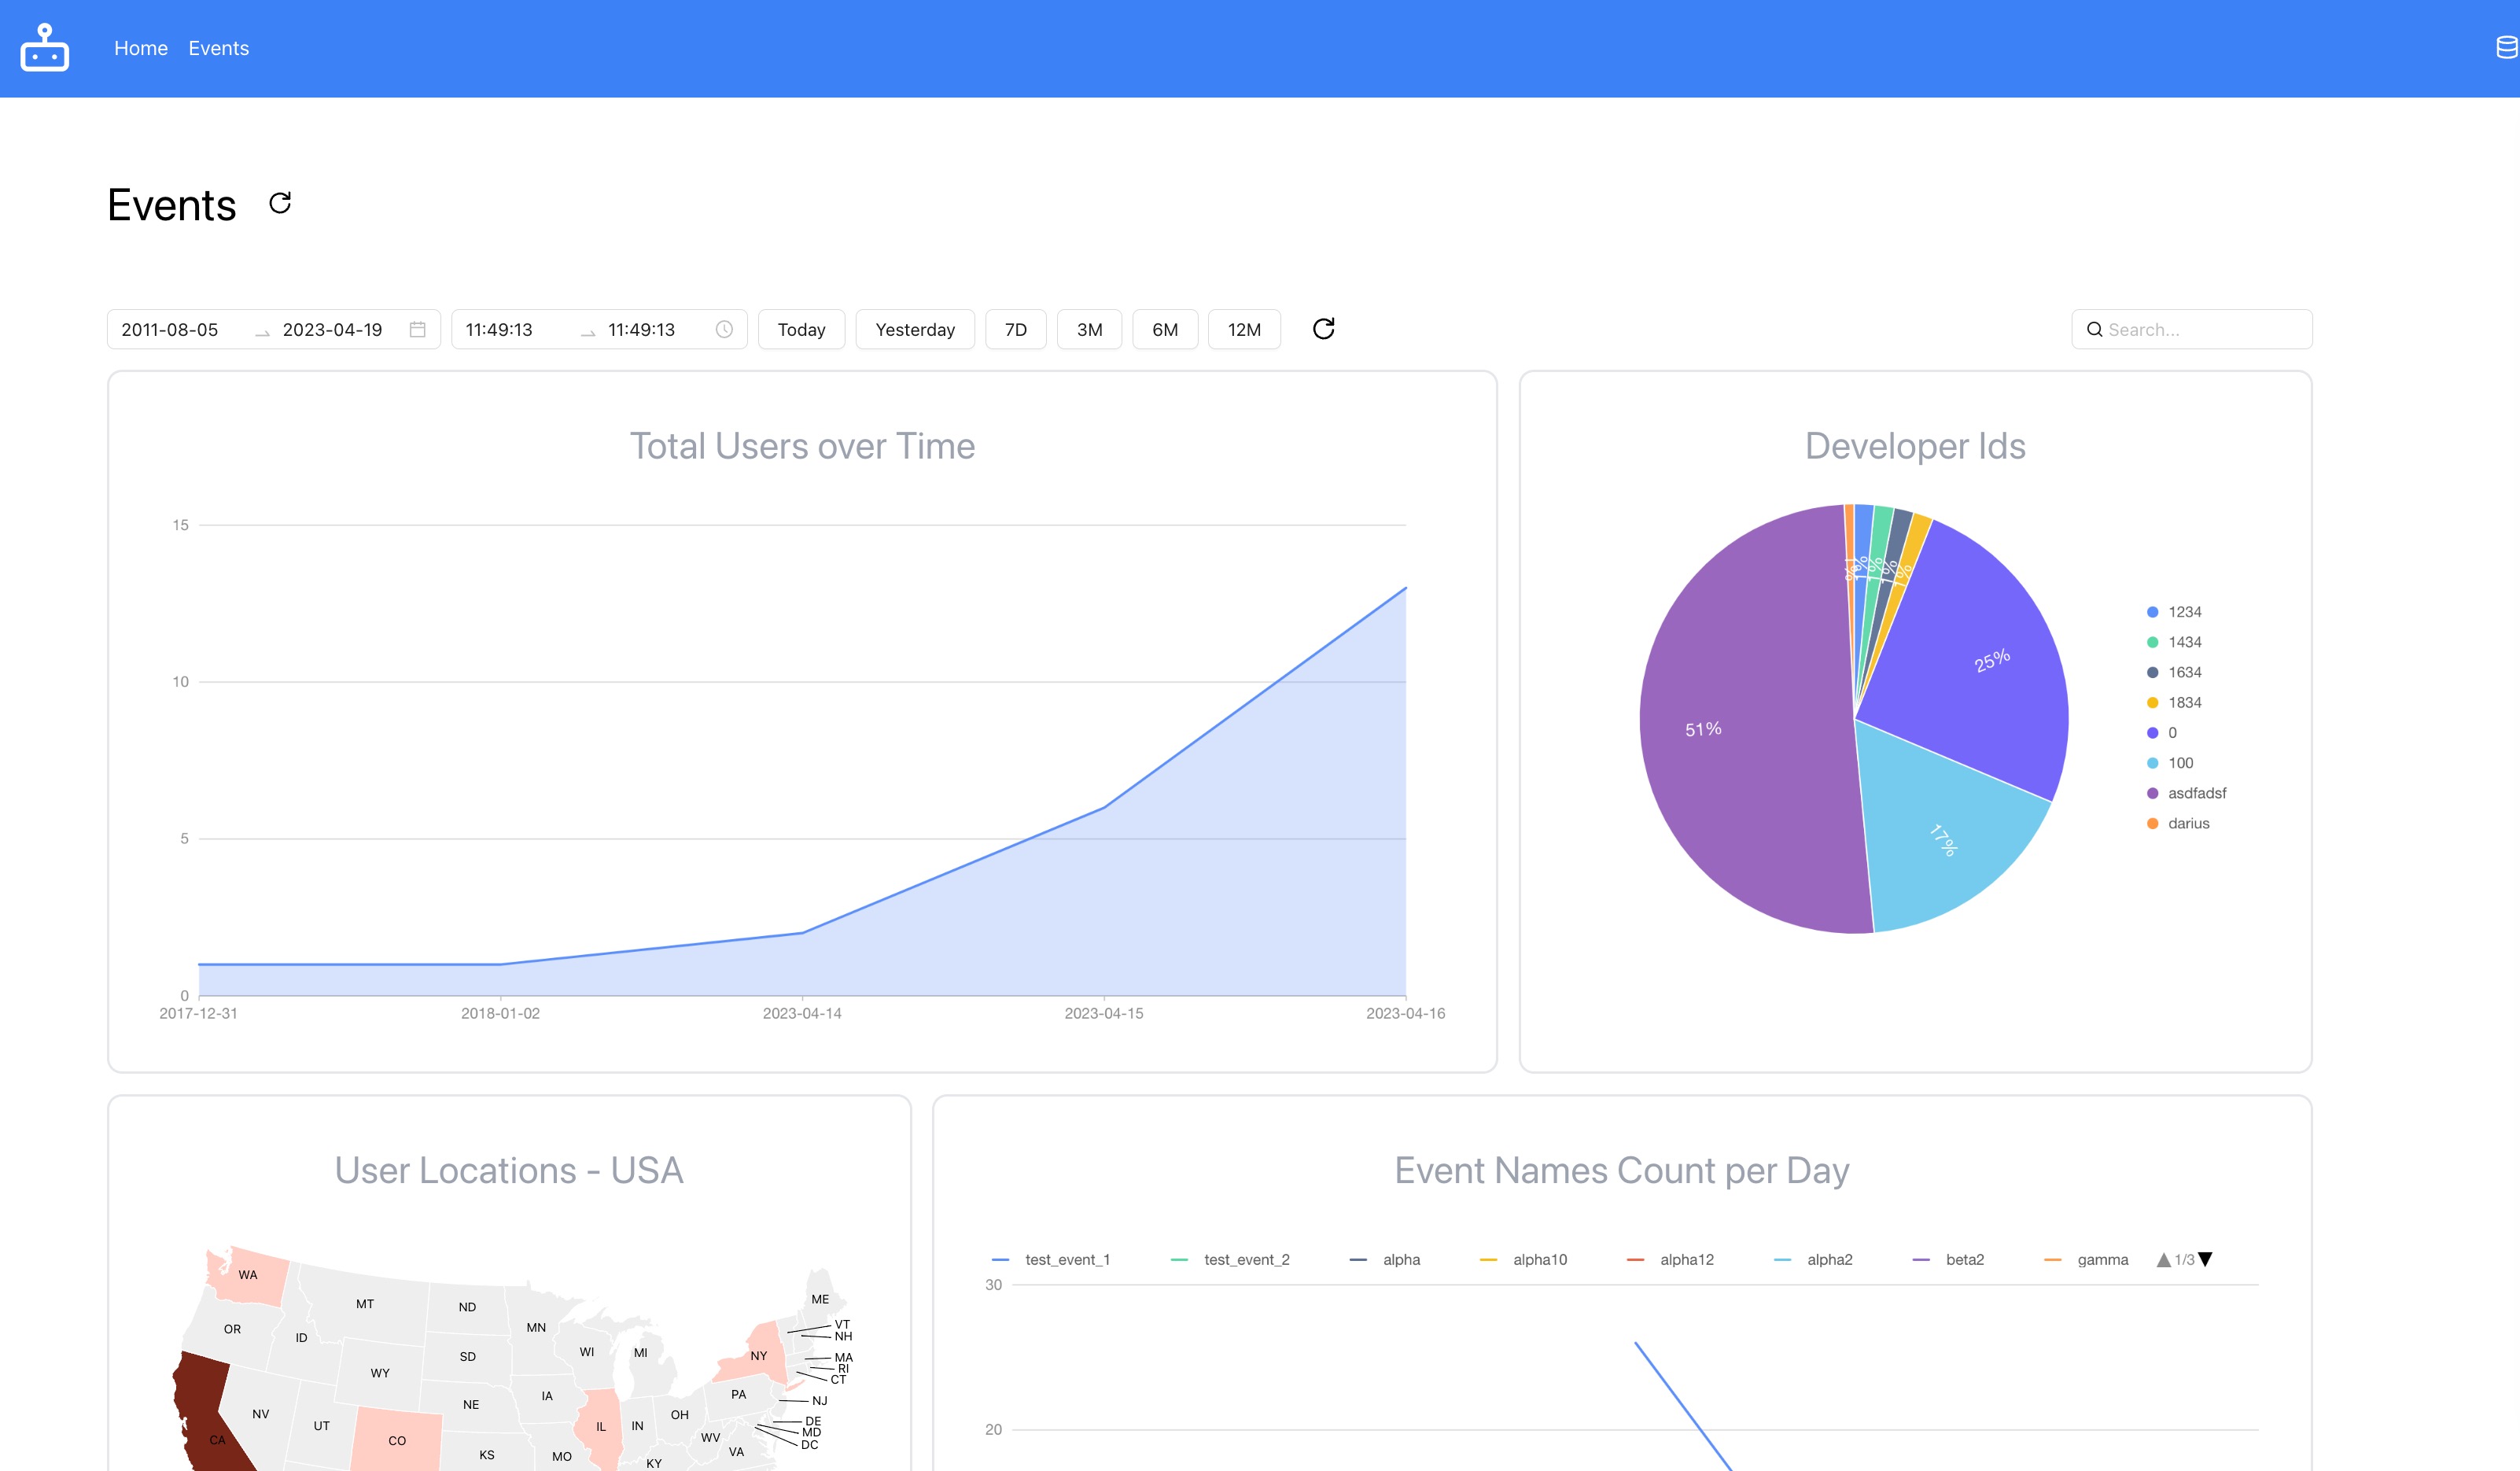Click the reload icon beside 12M button
Image resolution: width=2520 pixels, height=1471 pixels.
click(1323, 329)
